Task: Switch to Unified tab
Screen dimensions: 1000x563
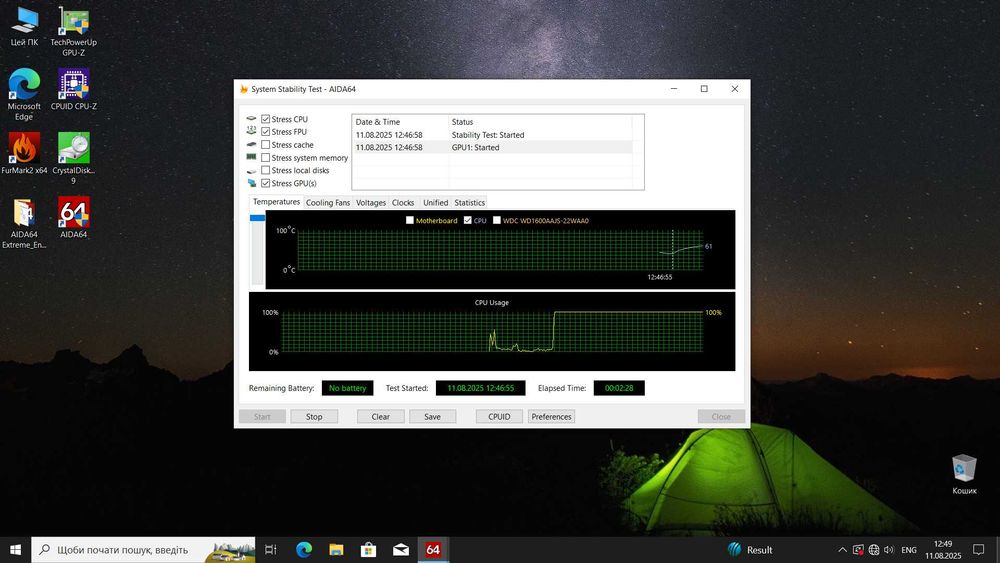Action: point(436,203)
